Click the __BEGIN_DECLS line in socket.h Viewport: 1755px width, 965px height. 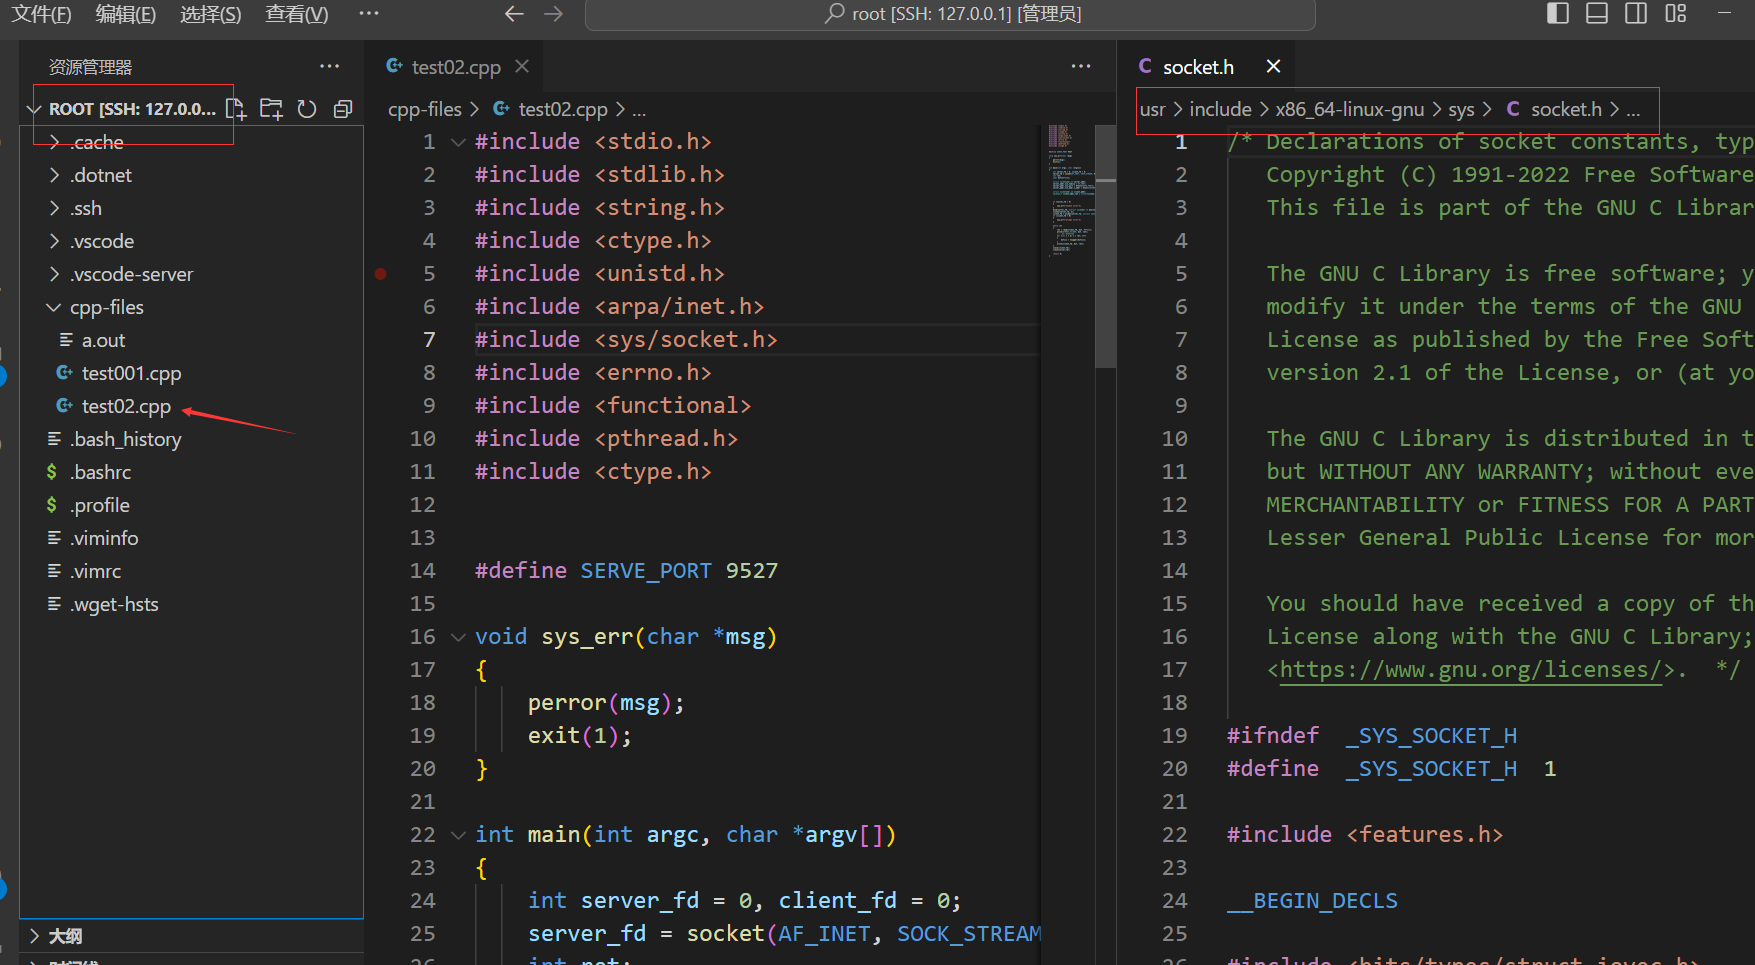coord(1312,901)
